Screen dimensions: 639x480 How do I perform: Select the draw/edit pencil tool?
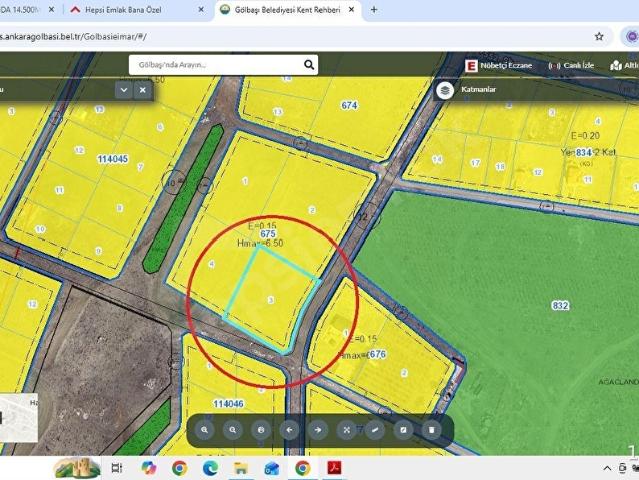(403, 430)
